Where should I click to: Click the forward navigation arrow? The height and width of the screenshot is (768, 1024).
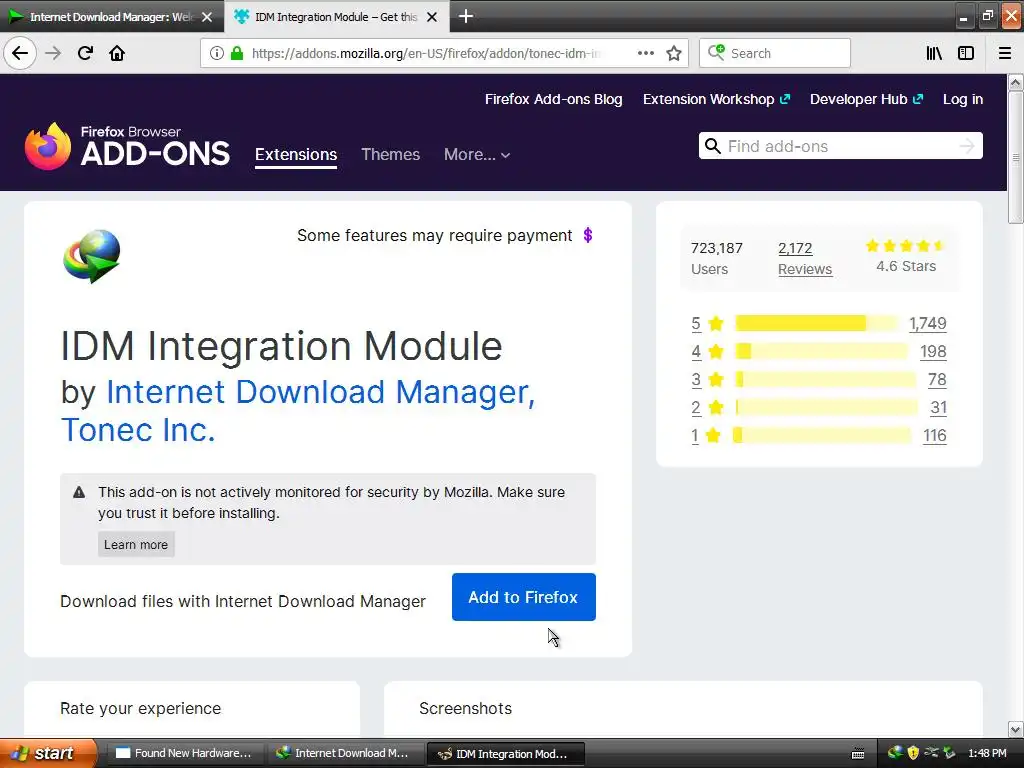point(53,53)
